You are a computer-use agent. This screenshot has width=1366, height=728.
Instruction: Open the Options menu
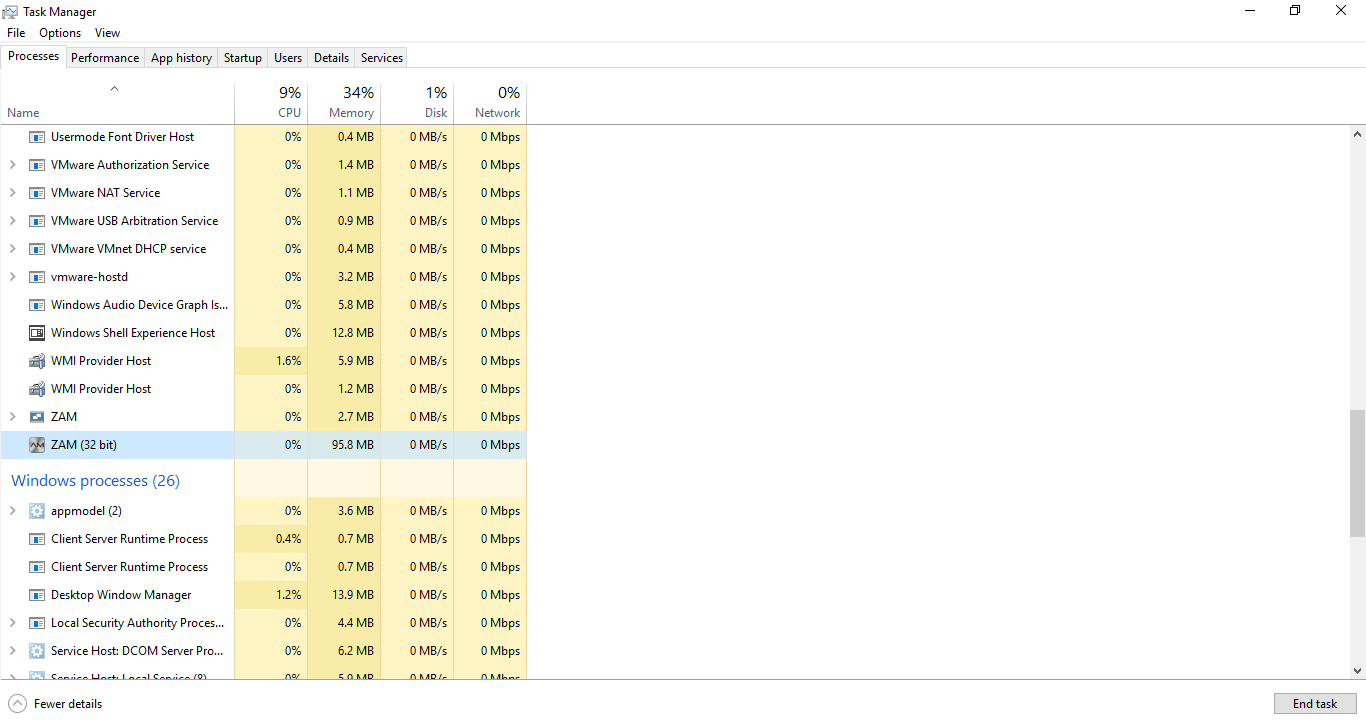coord(60,33)
